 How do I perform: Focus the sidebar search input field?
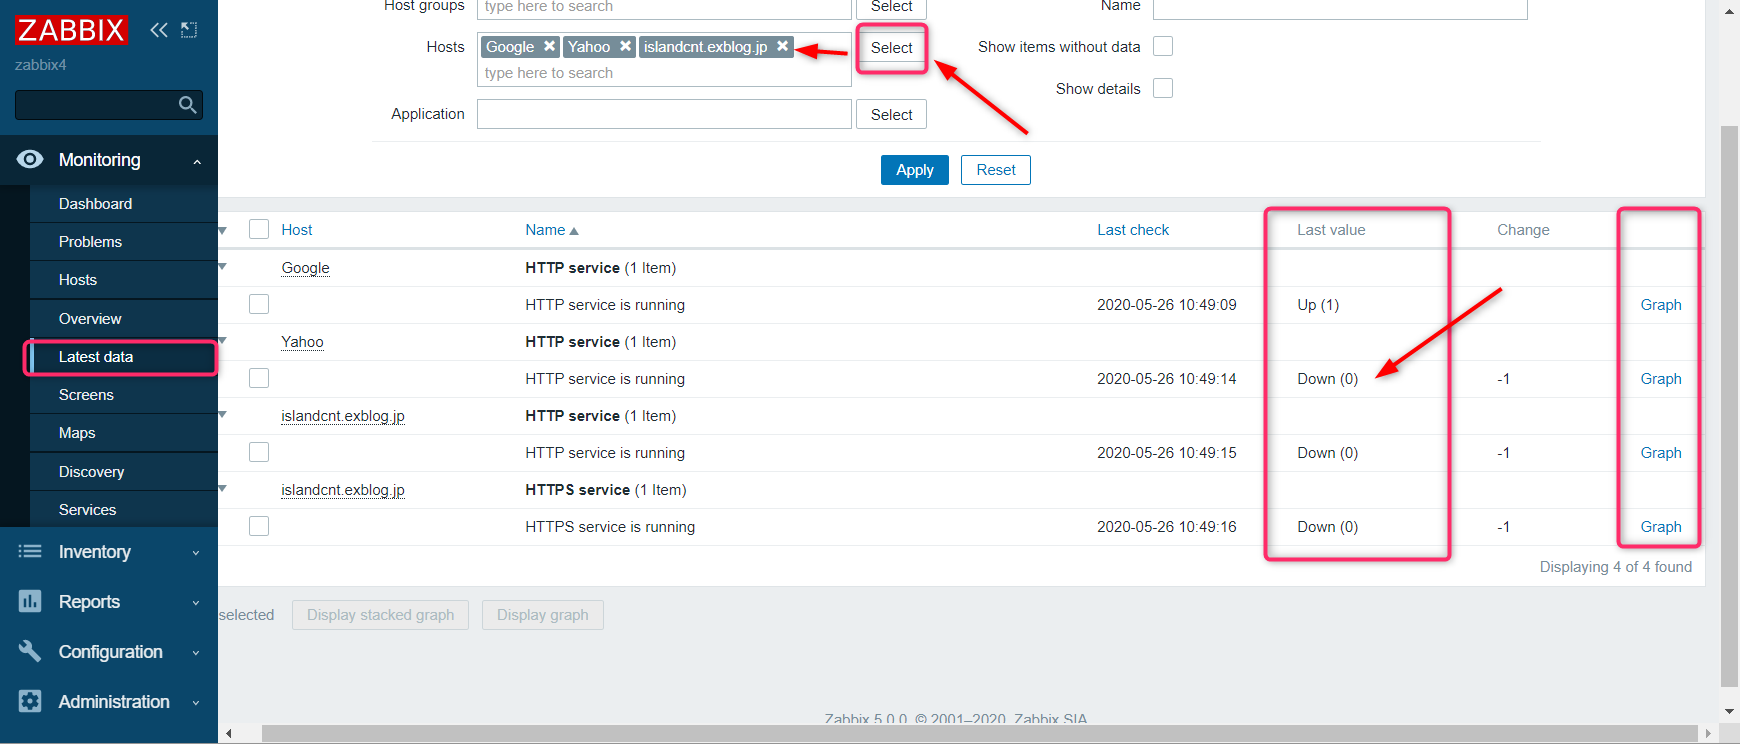[x=95, y=105]
